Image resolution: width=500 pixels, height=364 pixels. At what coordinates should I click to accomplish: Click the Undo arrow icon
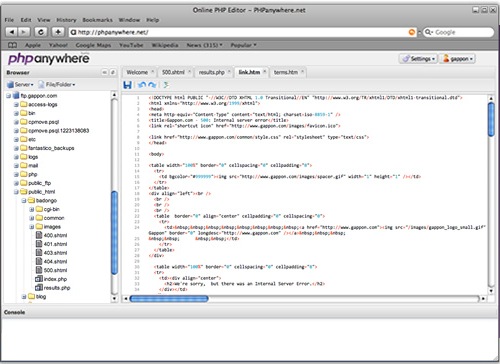pyautogui.click(x=142, y=85)
